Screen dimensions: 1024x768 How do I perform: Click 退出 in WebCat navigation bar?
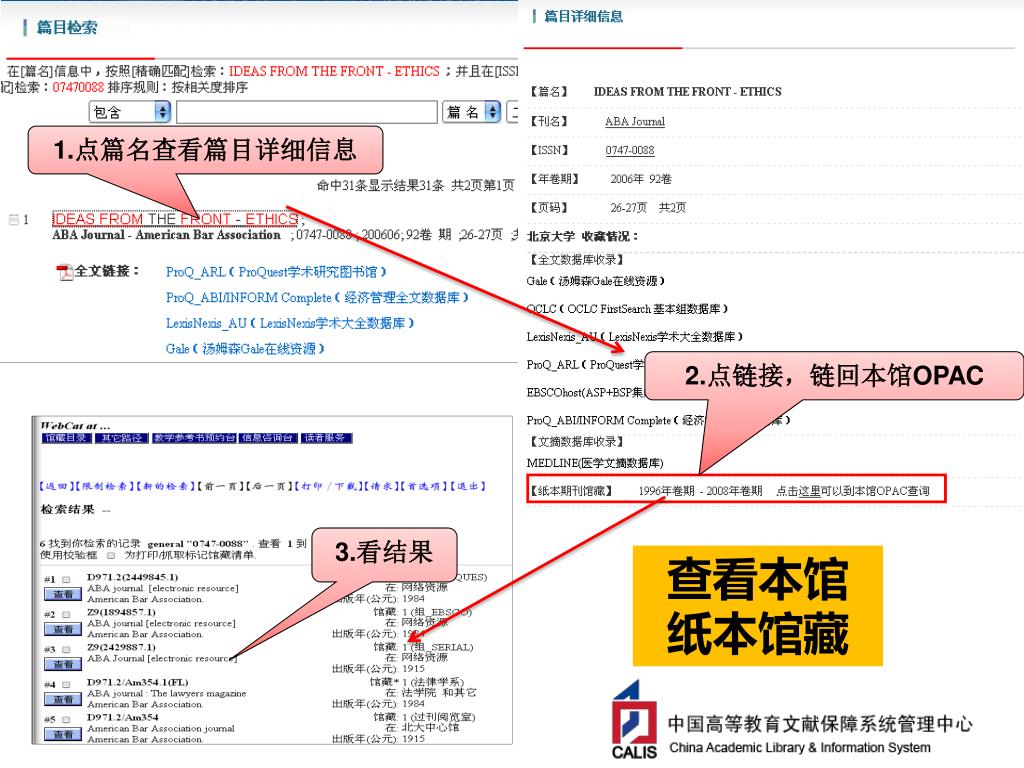468,487
